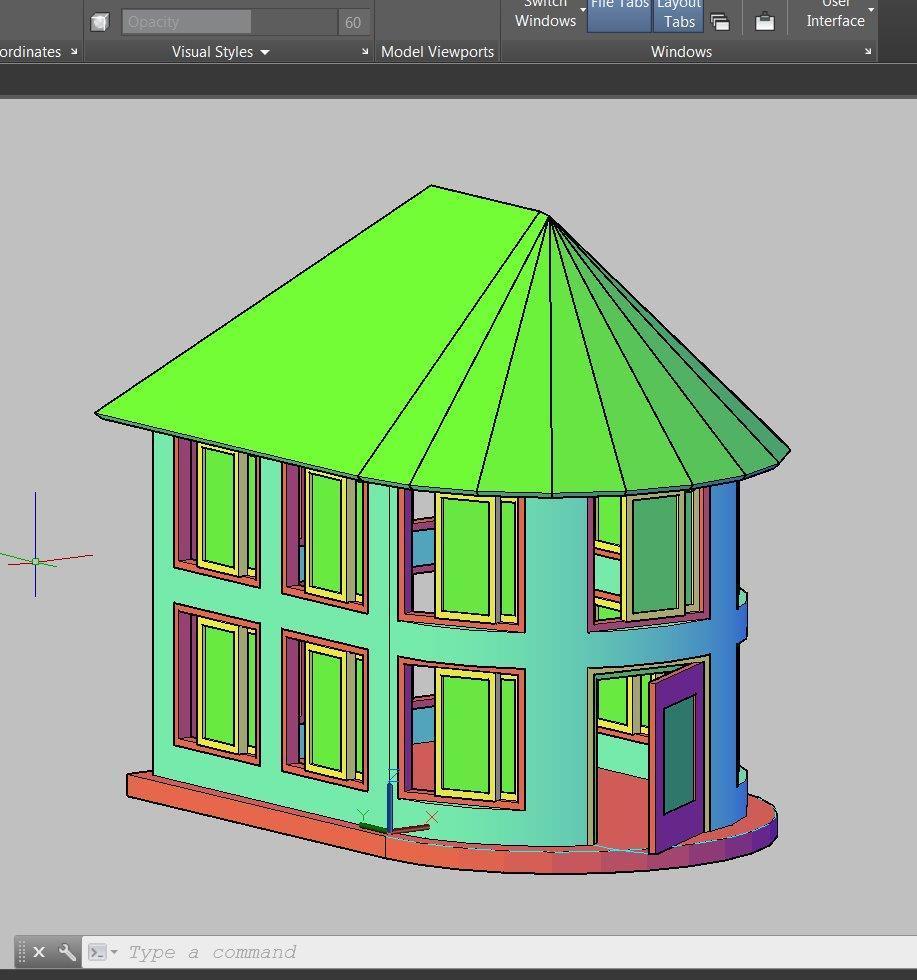
Task: Click the Customize wrench on the command line
Action: pos(65,952)
